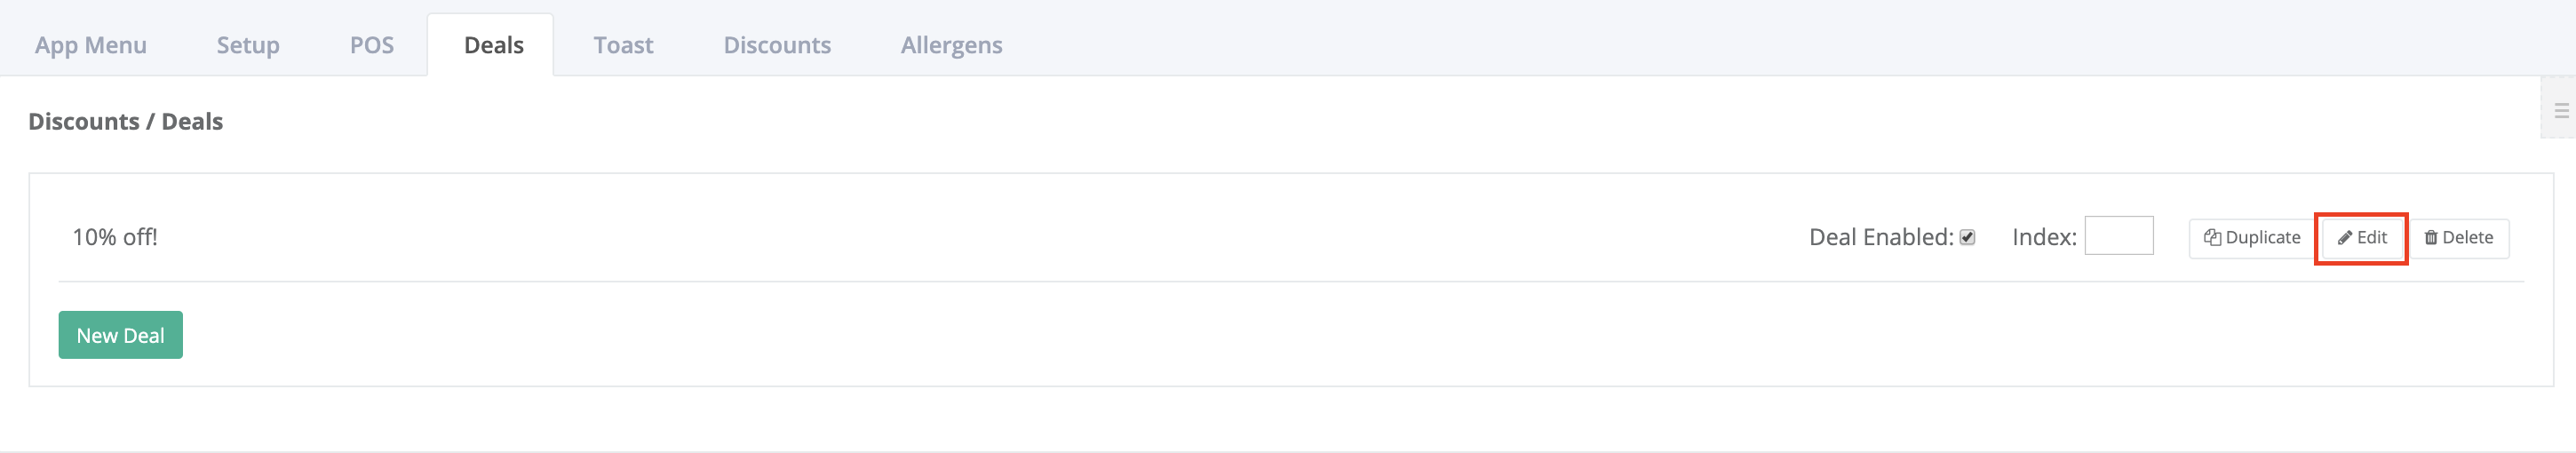Select the "10% off!" deal name
Screen dimensions: 2576x453
(x=115, y=238)
